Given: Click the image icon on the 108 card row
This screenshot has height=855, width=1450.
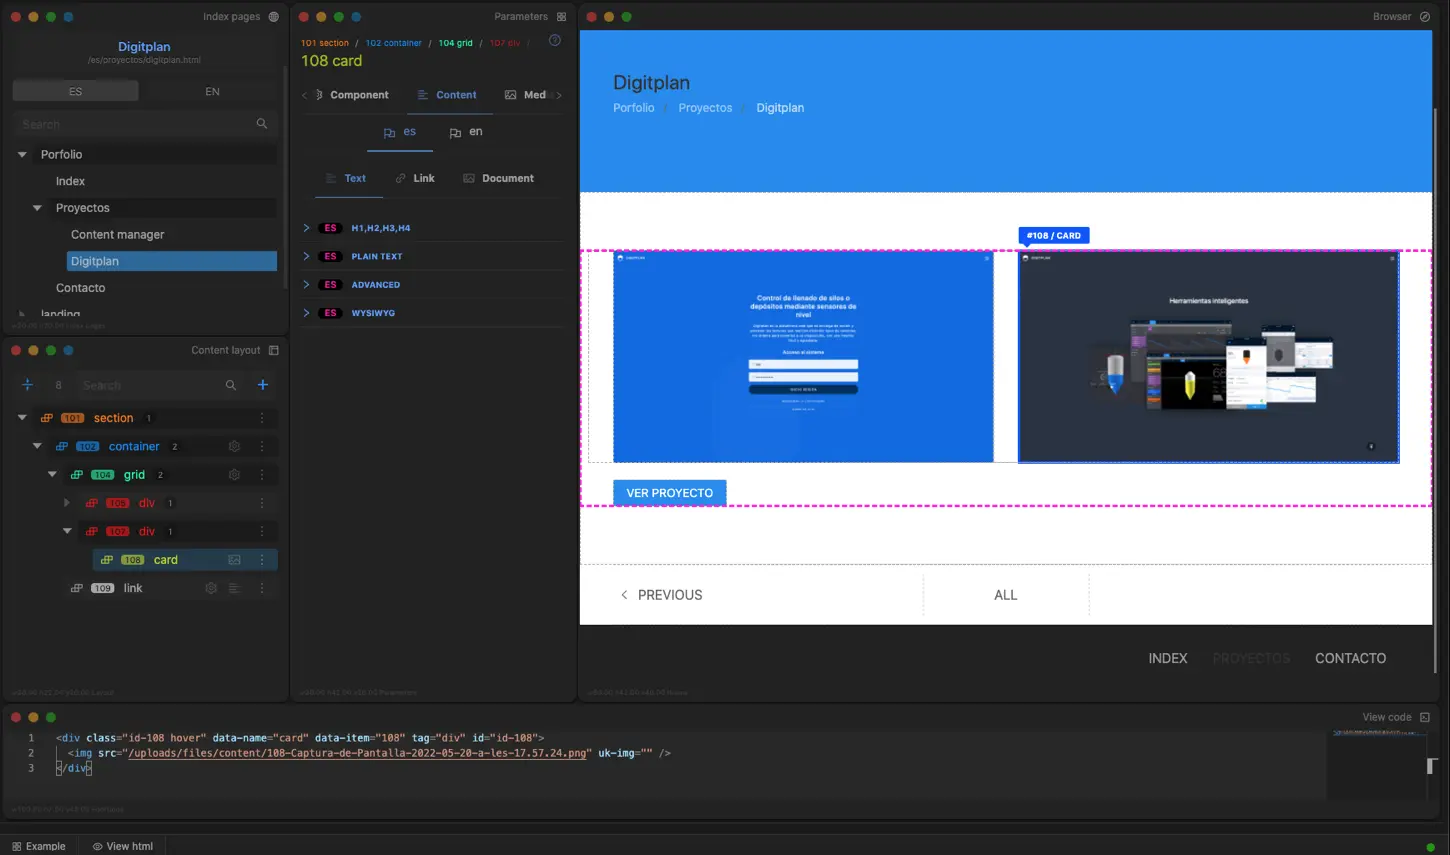Looking at the screenshot, I should pyautogui.click(x=234, y=560).
